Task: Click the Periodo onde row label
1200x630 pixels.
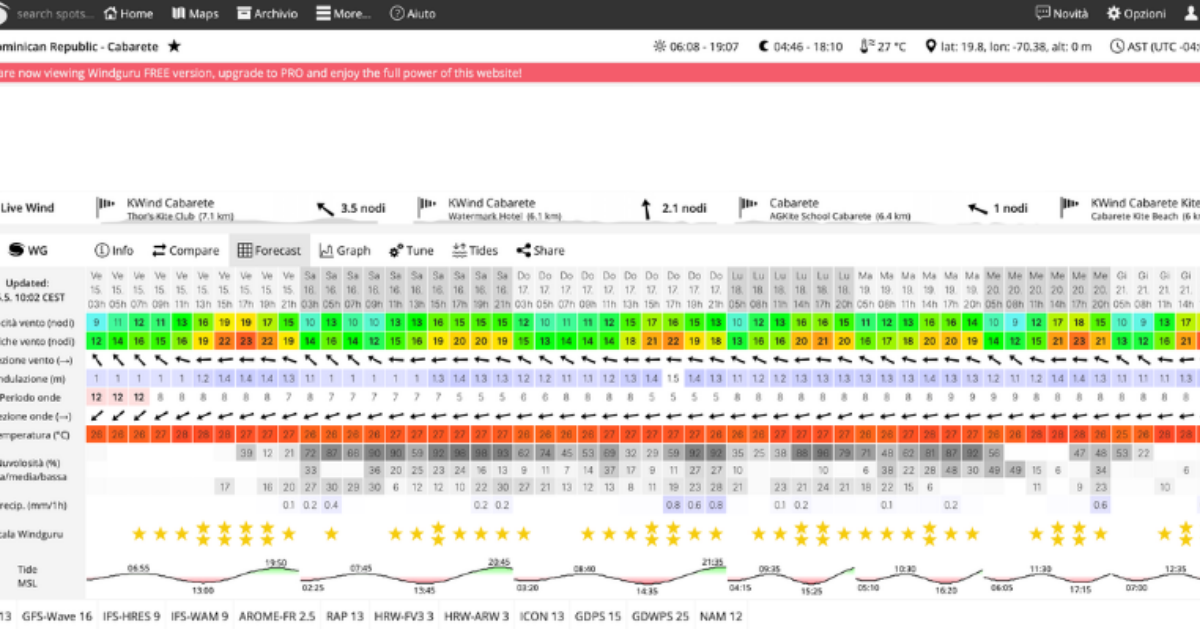Action: (x=35, y=397)
